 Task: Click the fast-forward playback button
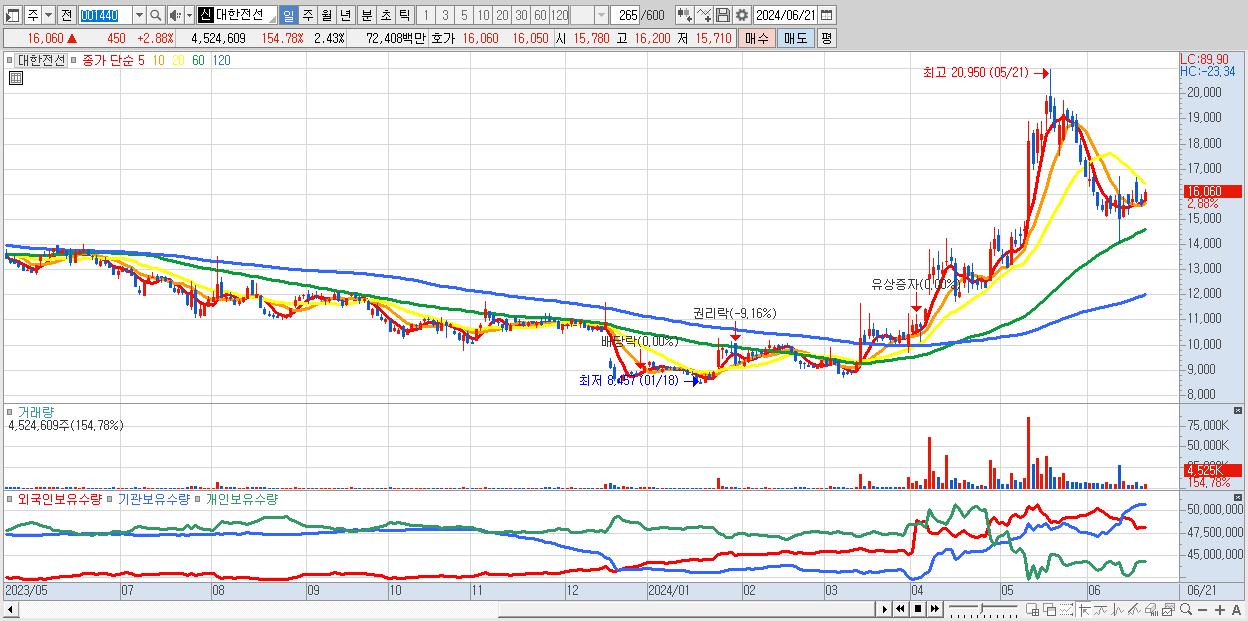tap(934, 609)
